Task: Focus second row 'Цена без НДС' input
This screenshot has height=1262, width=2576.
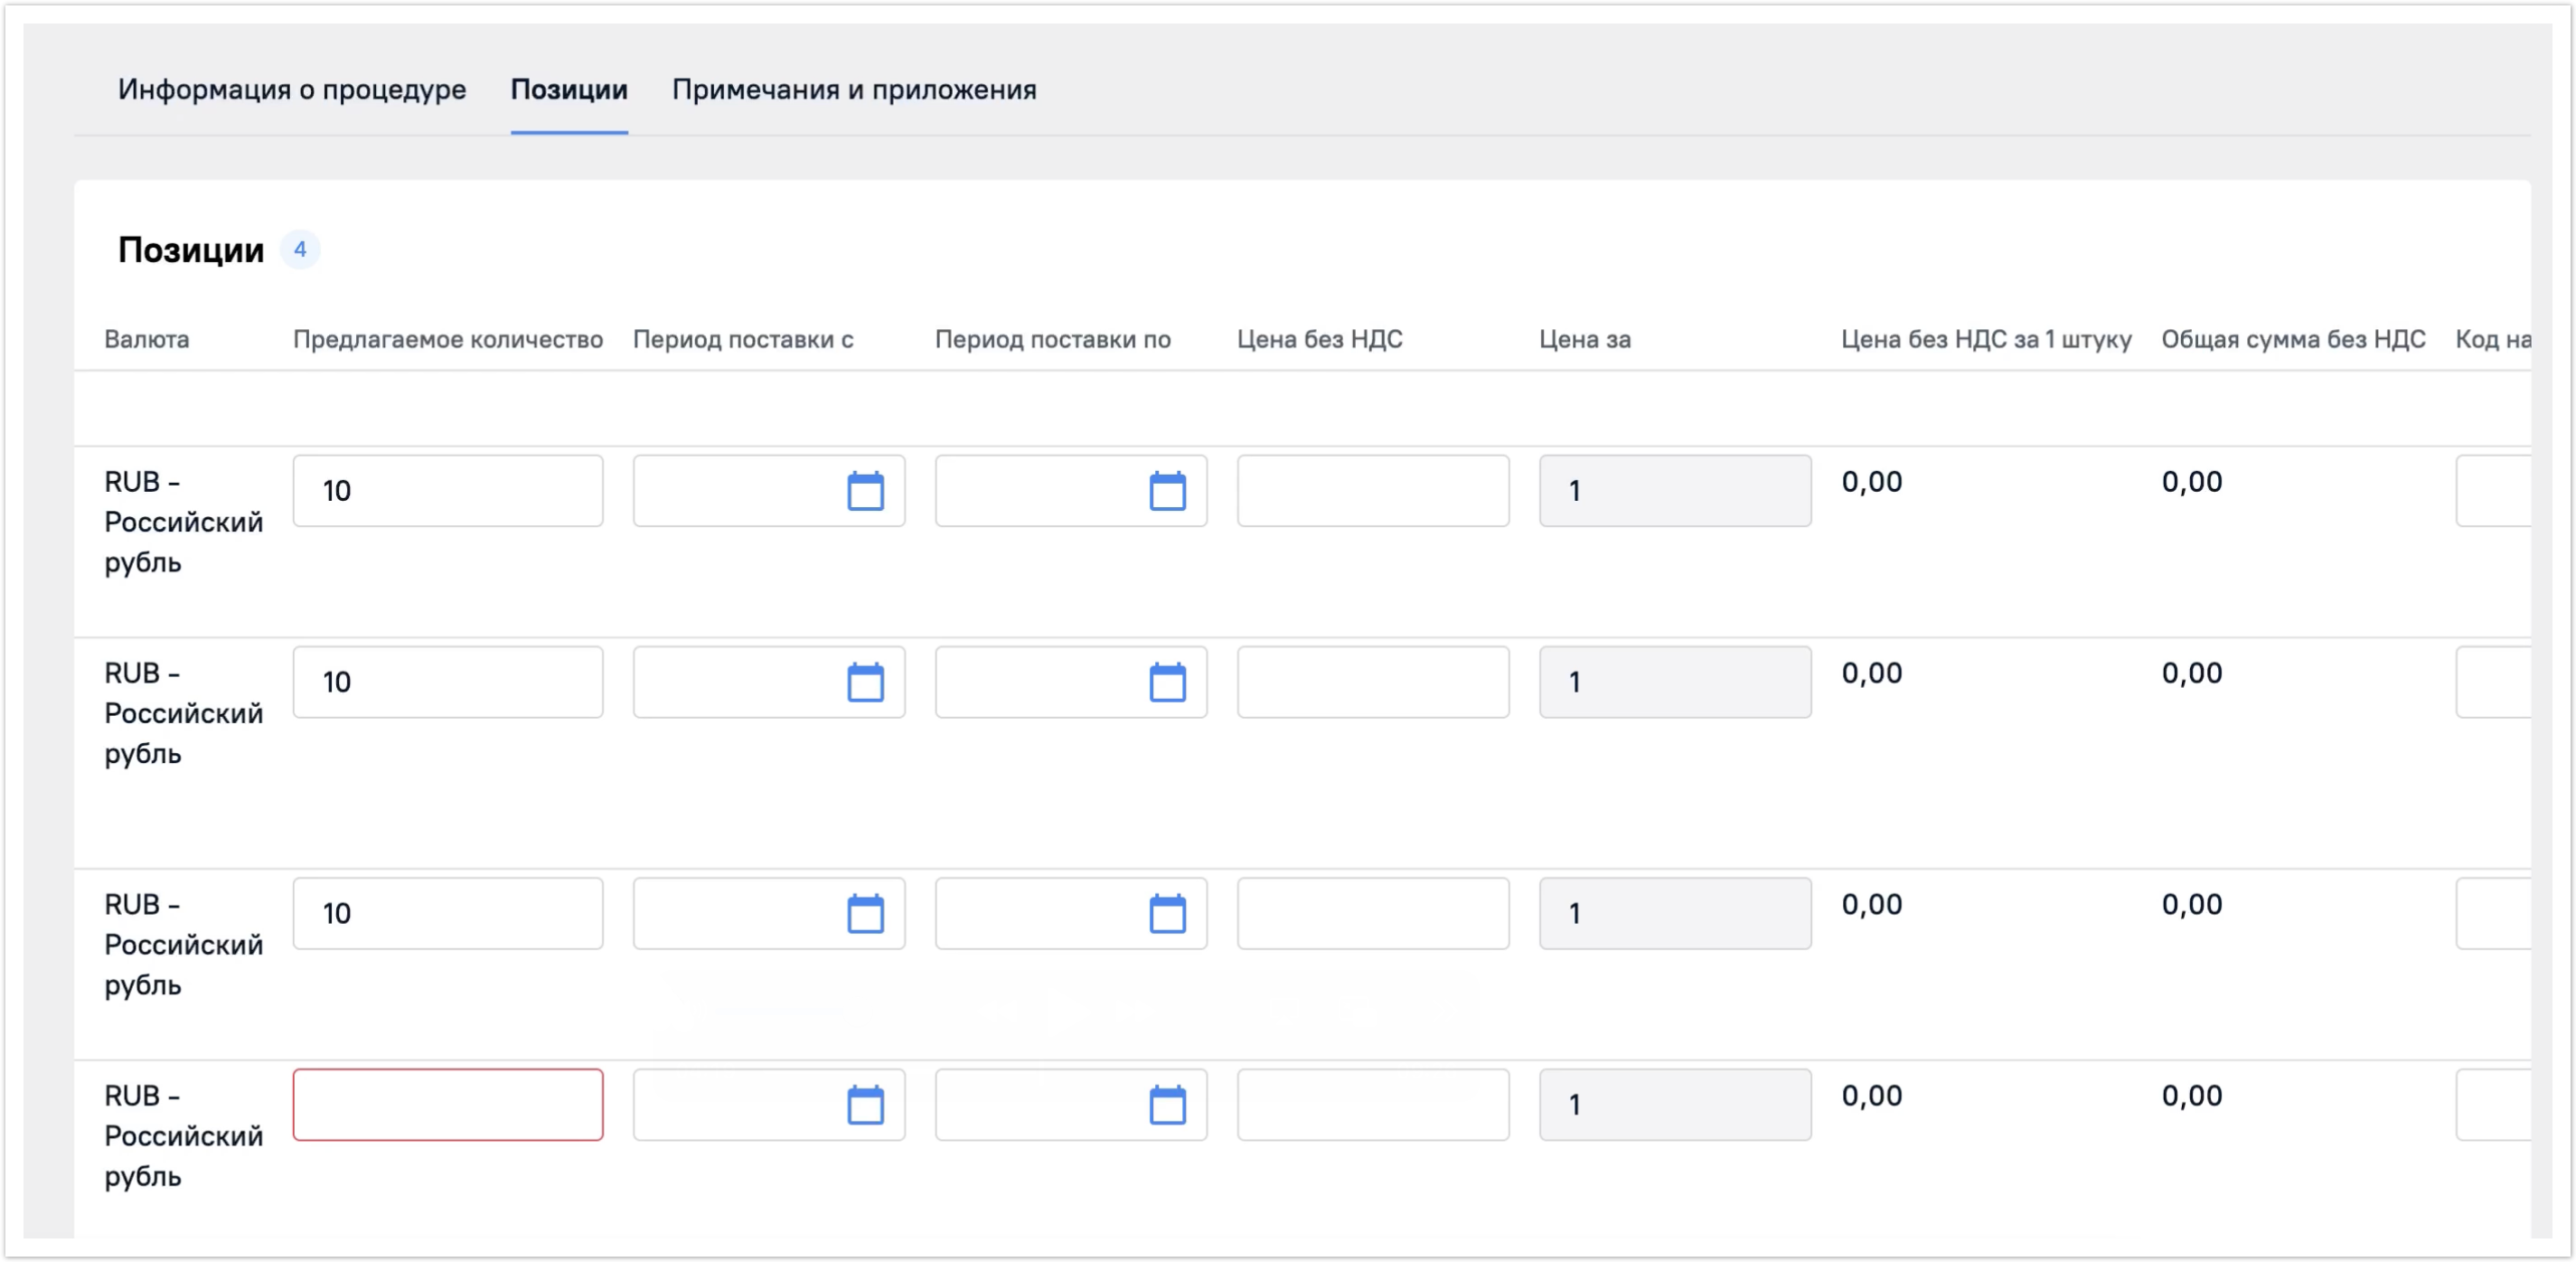Action: pyautogui.click(x=1372, y=682)
